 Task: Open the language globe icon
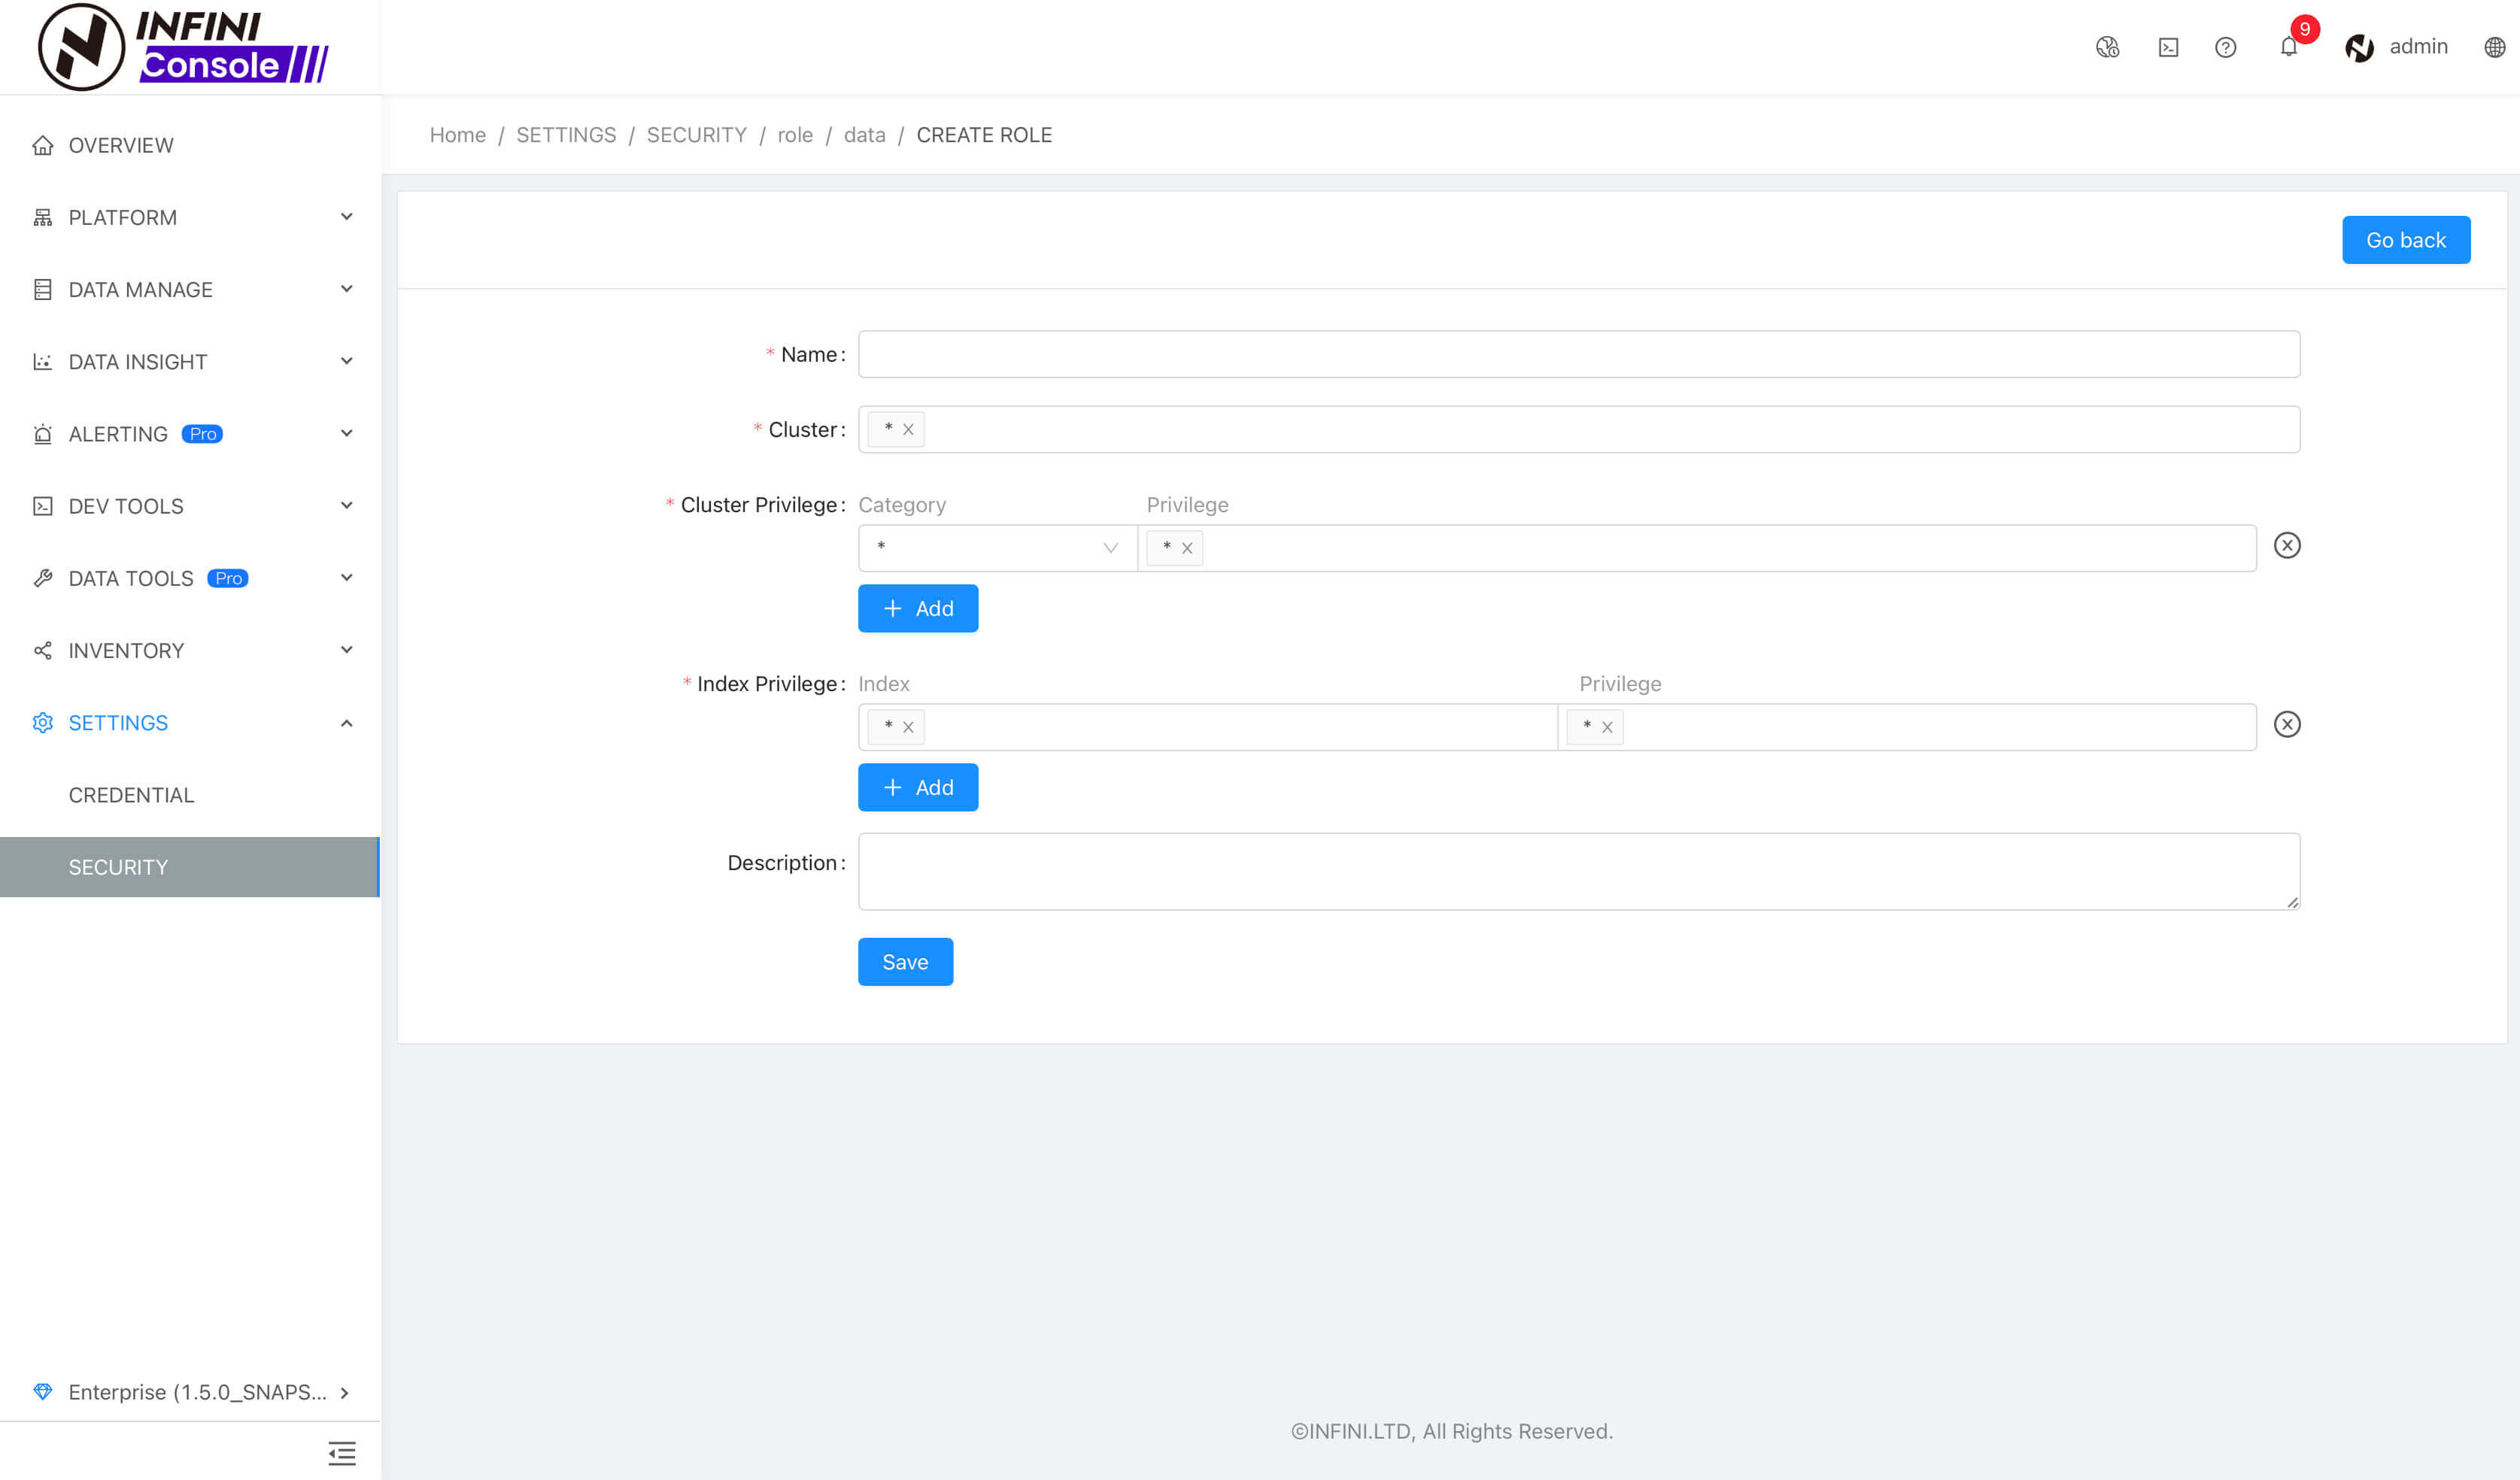pyautogui.click(x=2494, y=47)
